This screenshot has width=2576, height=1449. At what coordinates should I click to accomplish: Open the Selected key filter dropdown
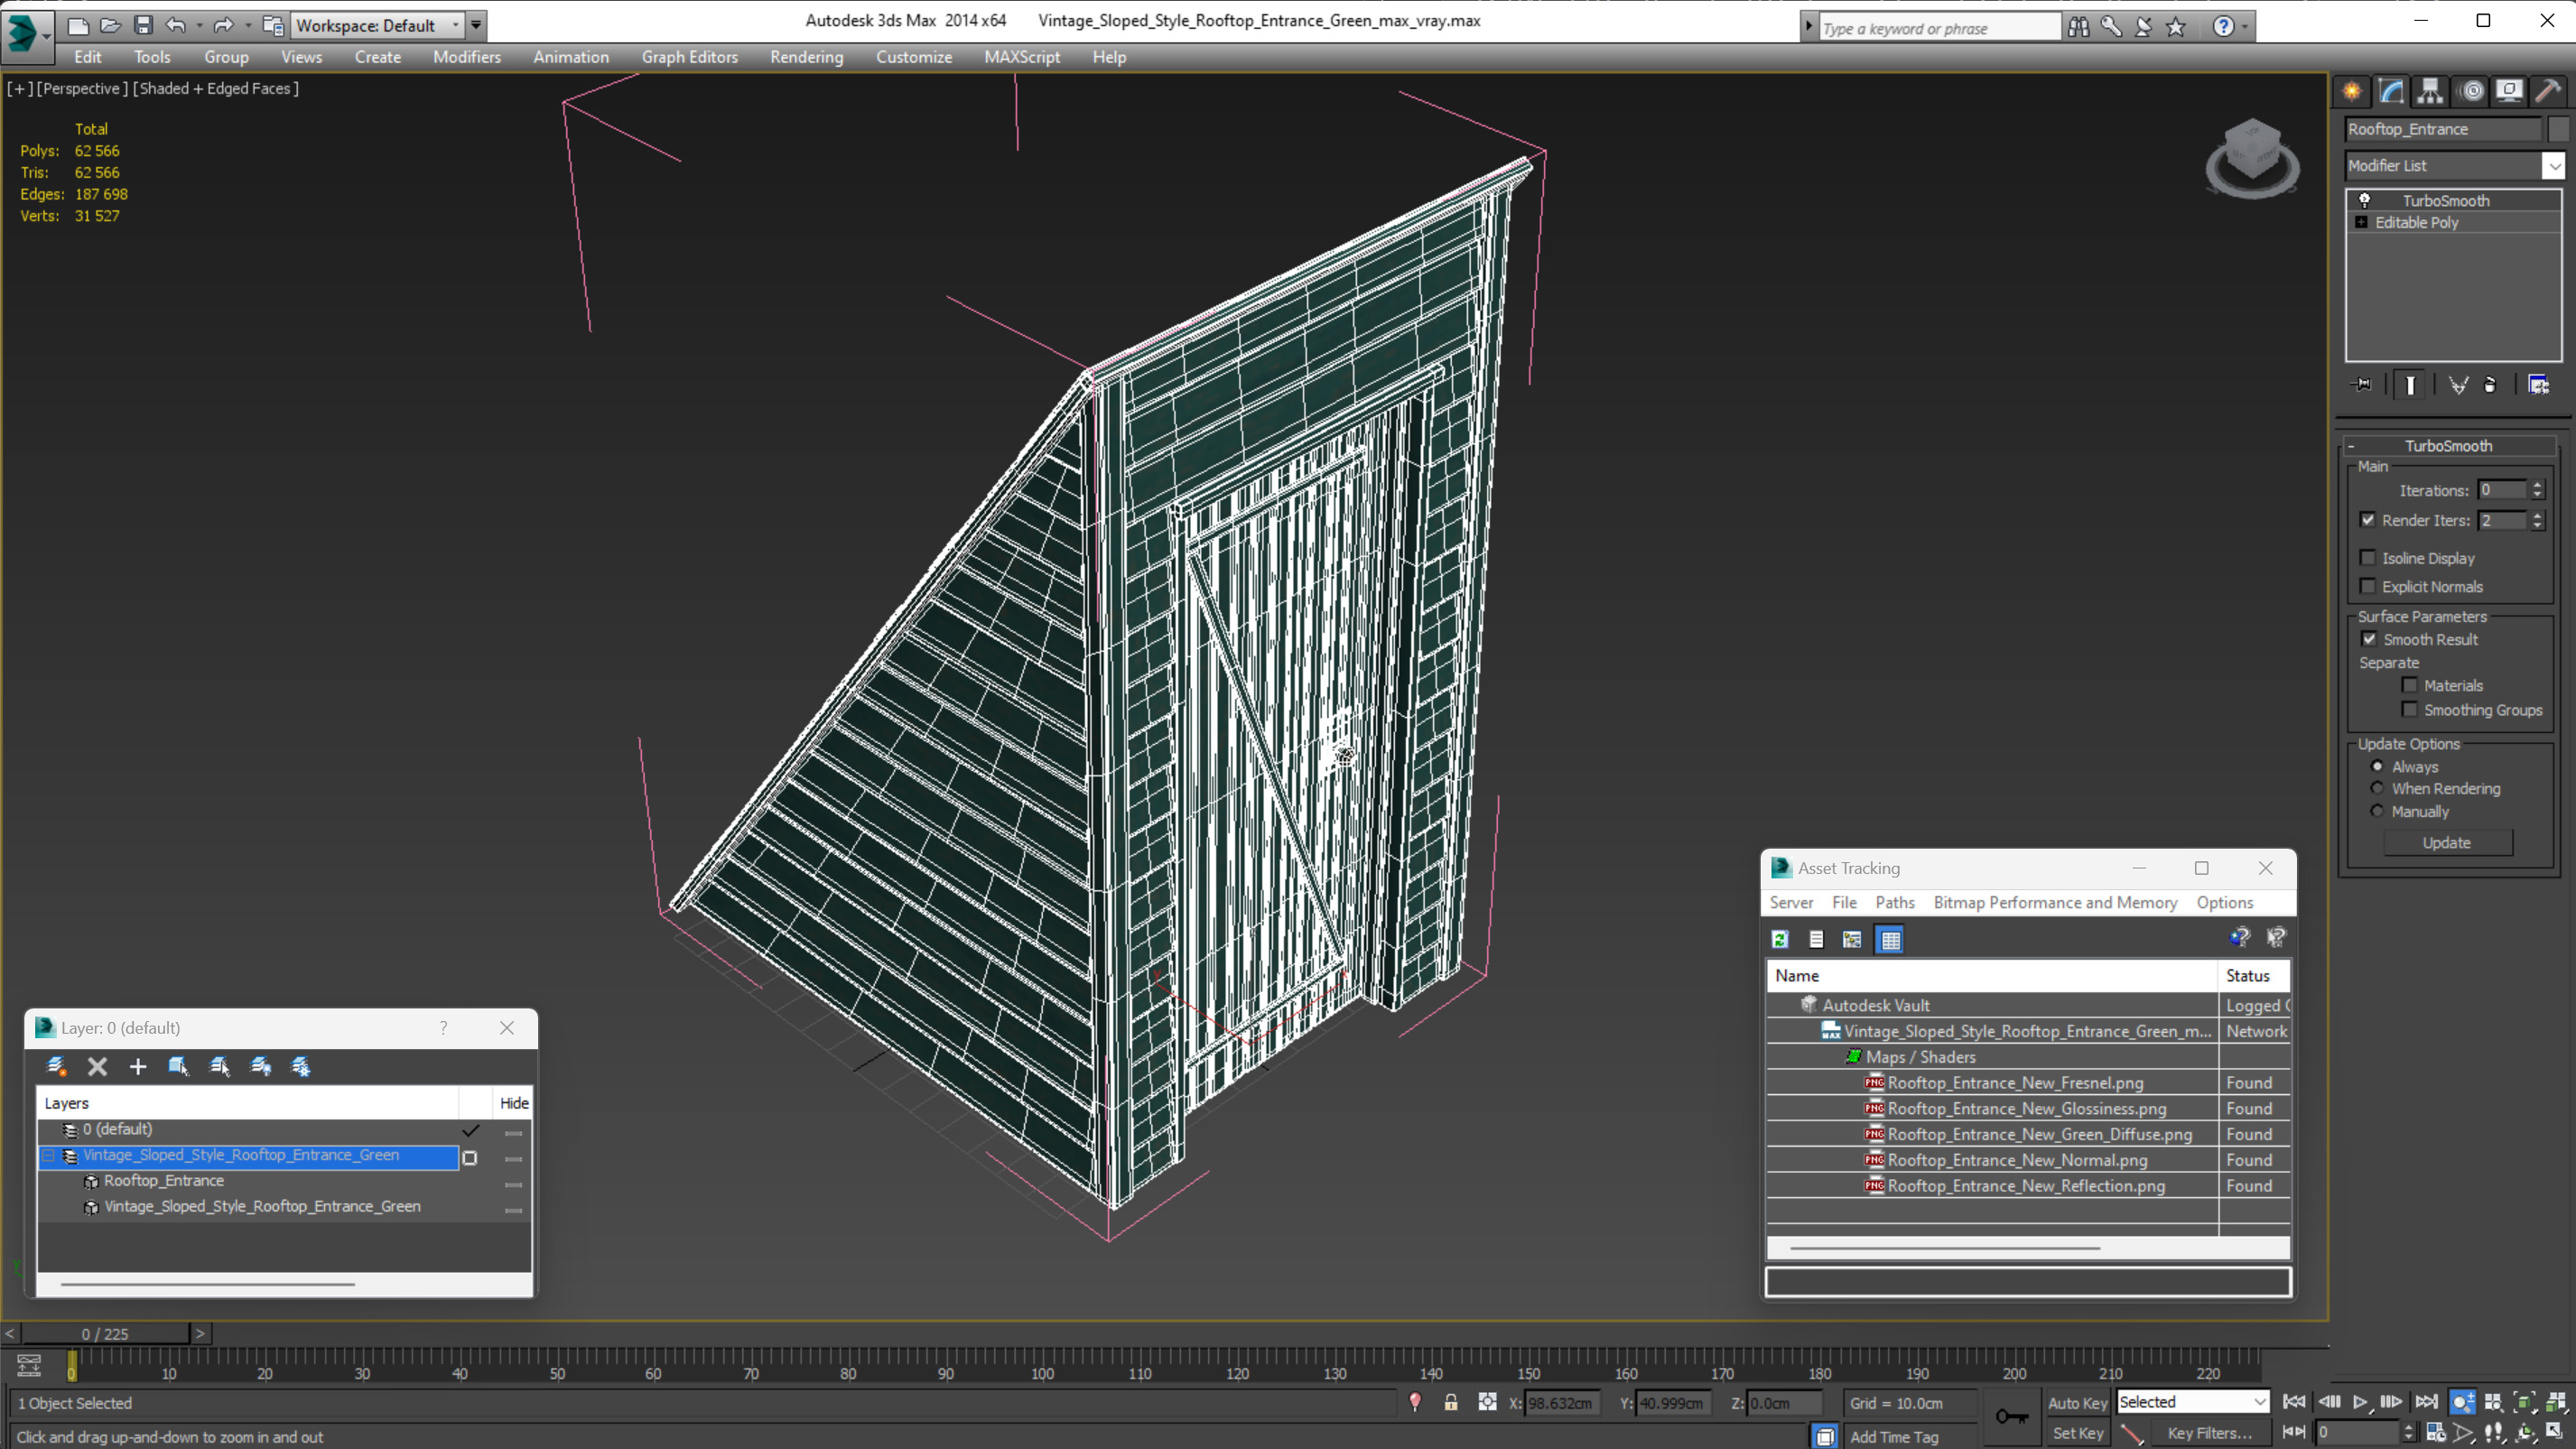[2192, 1402]
